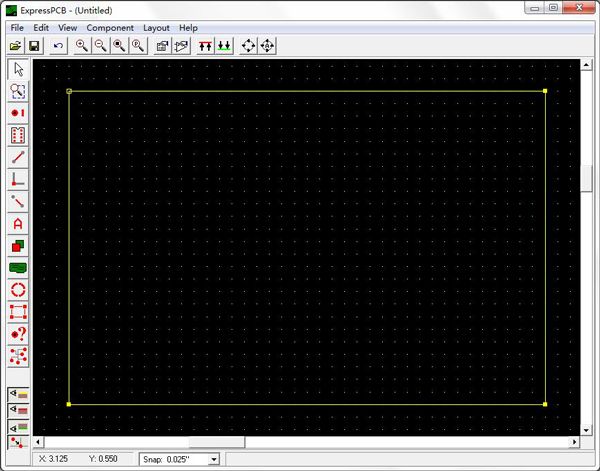Image resolution: width=600 pixels, height=471 pixels.
Task: Open the Layout menu
Action: click(x=157, y=28)
